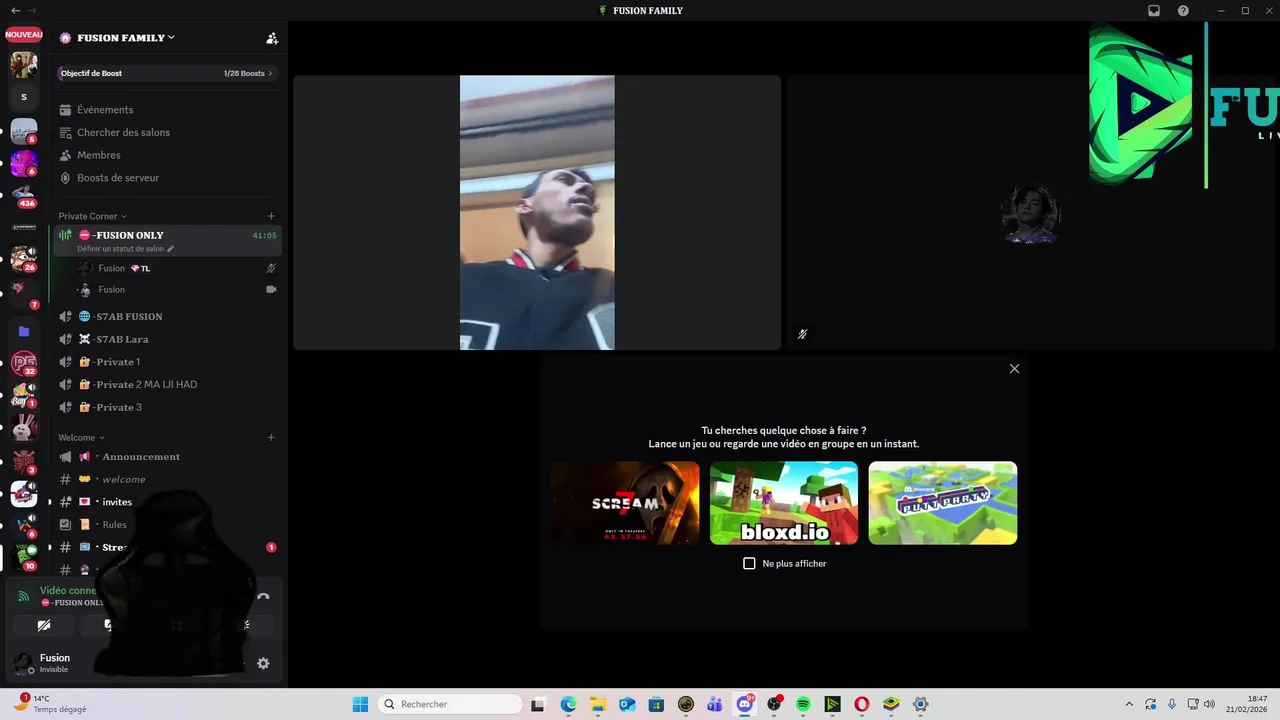
Task: Select the webcam video tile
Action: [537, 213]
